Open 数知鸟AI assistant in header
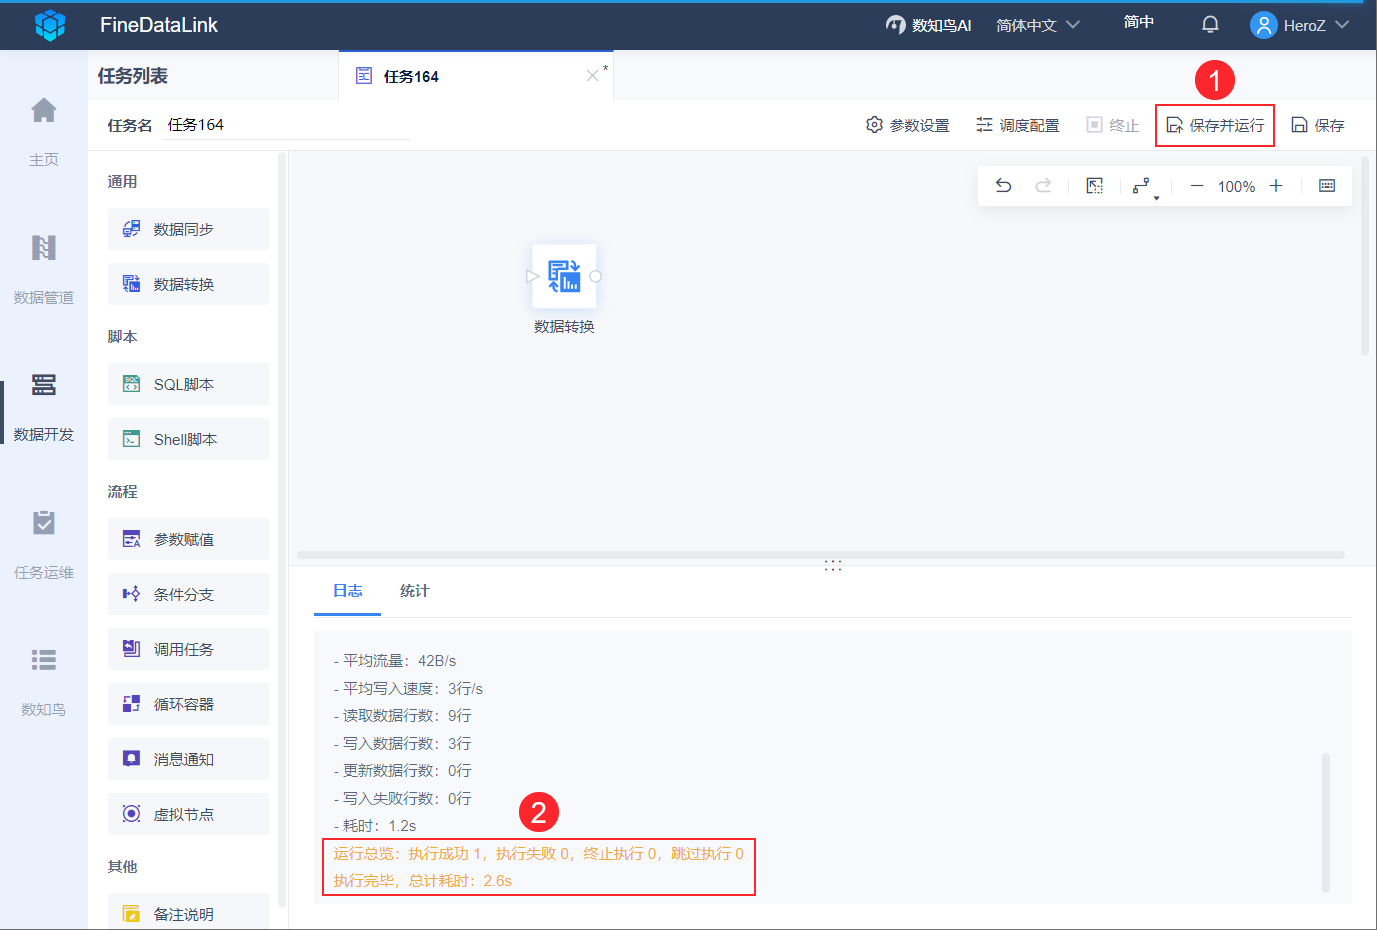This screenshot has height=930, width=1377. [x=929, y=25]
